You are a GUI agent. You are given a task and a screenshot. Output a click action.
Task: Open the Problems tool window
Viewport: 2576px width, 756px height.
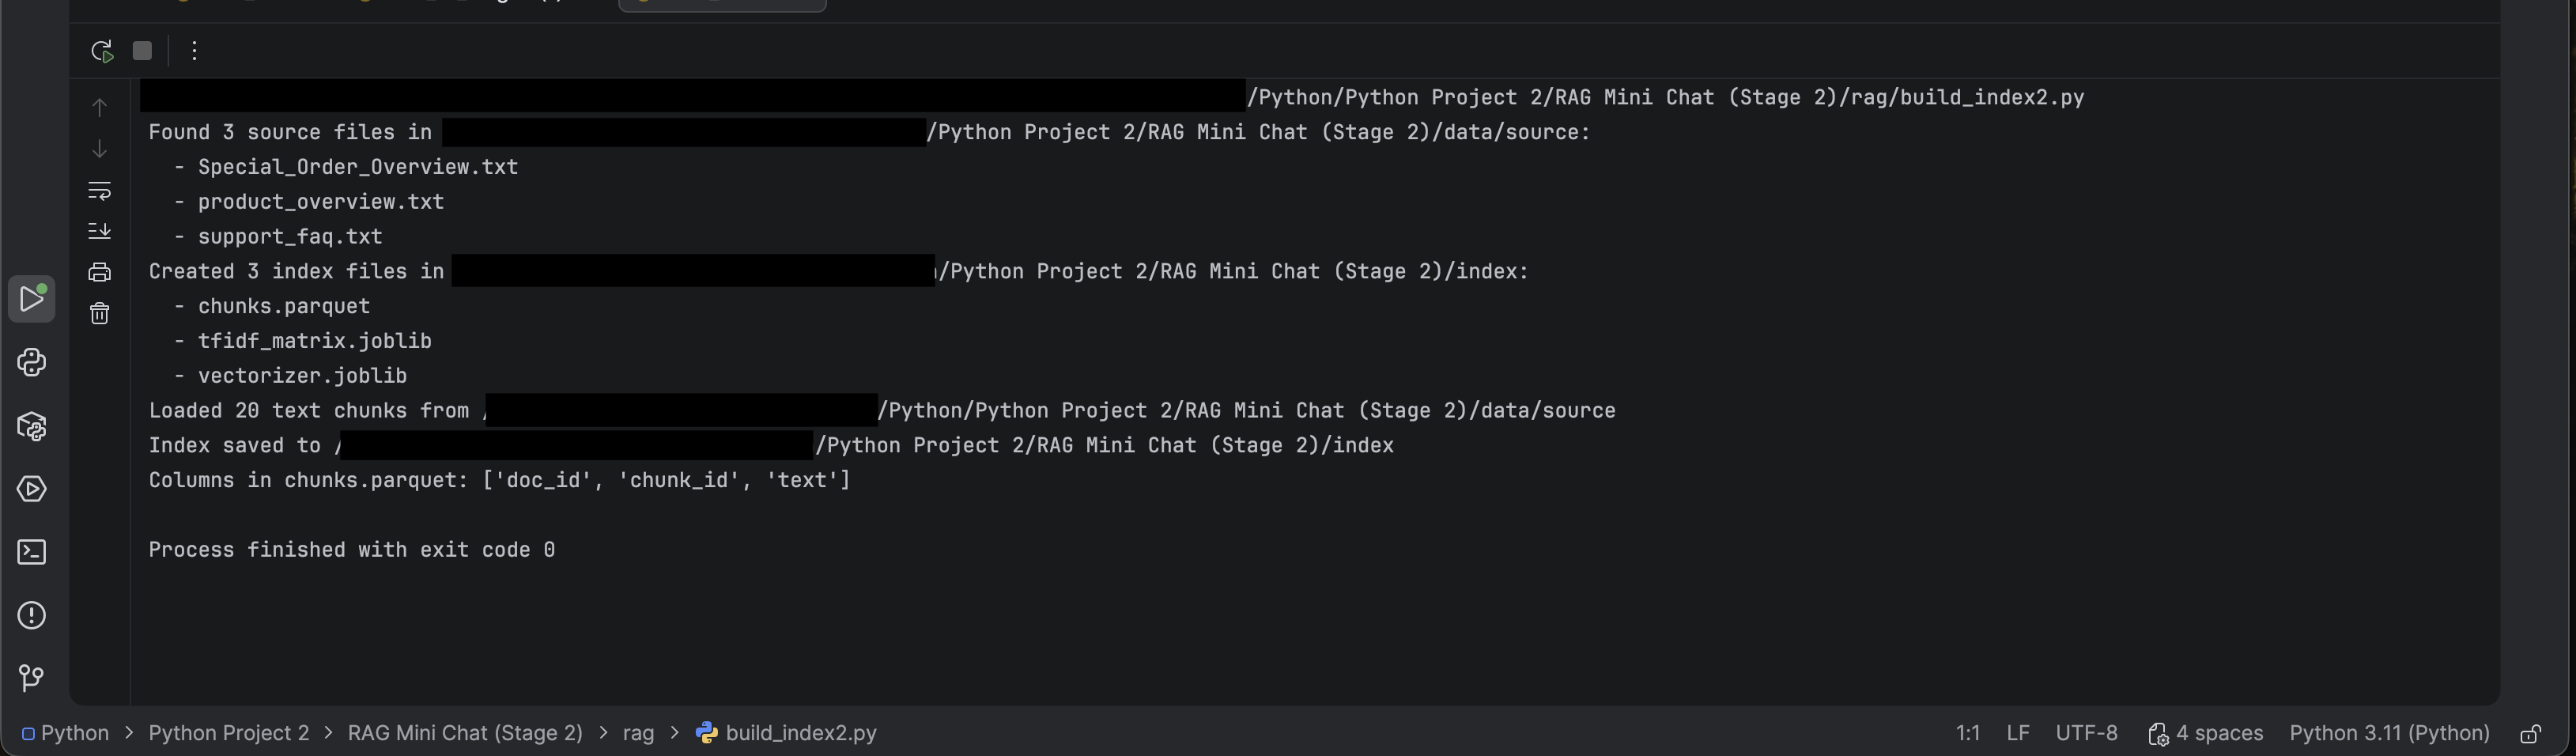click(32, 615)
